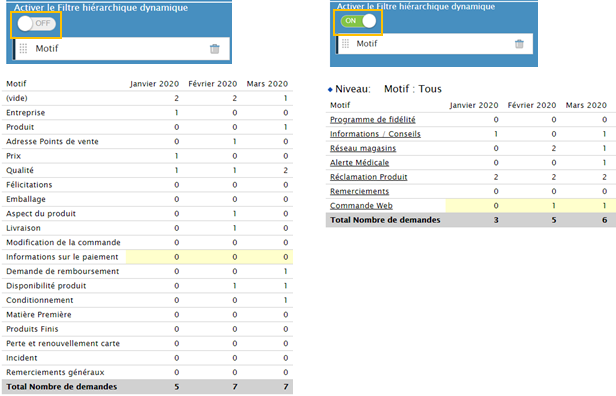
Task: Turn on the left hierarchical filter toggle
Action: tap(37, 24)
